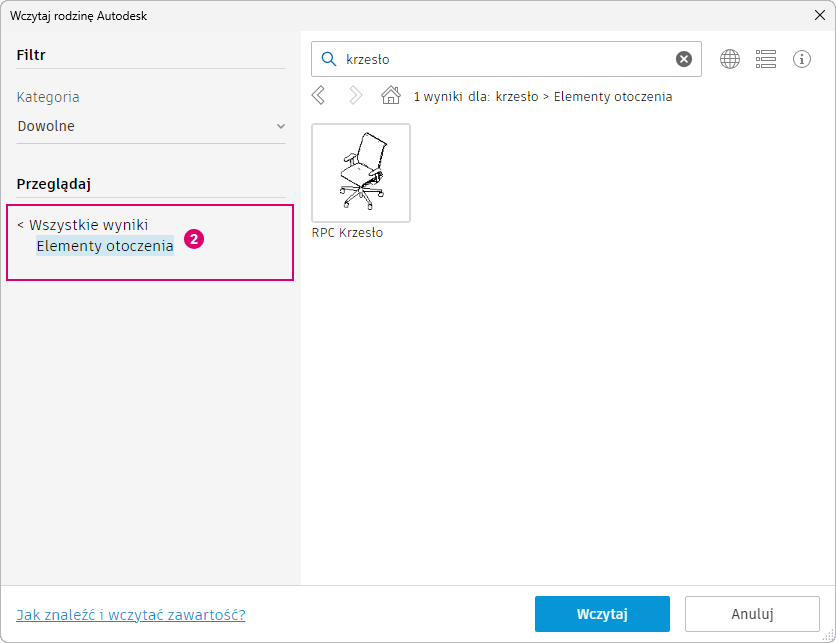Close the Wczytaj rodzinę Autodesk dialog
This screenshot has width=836, height=643.
820,15
